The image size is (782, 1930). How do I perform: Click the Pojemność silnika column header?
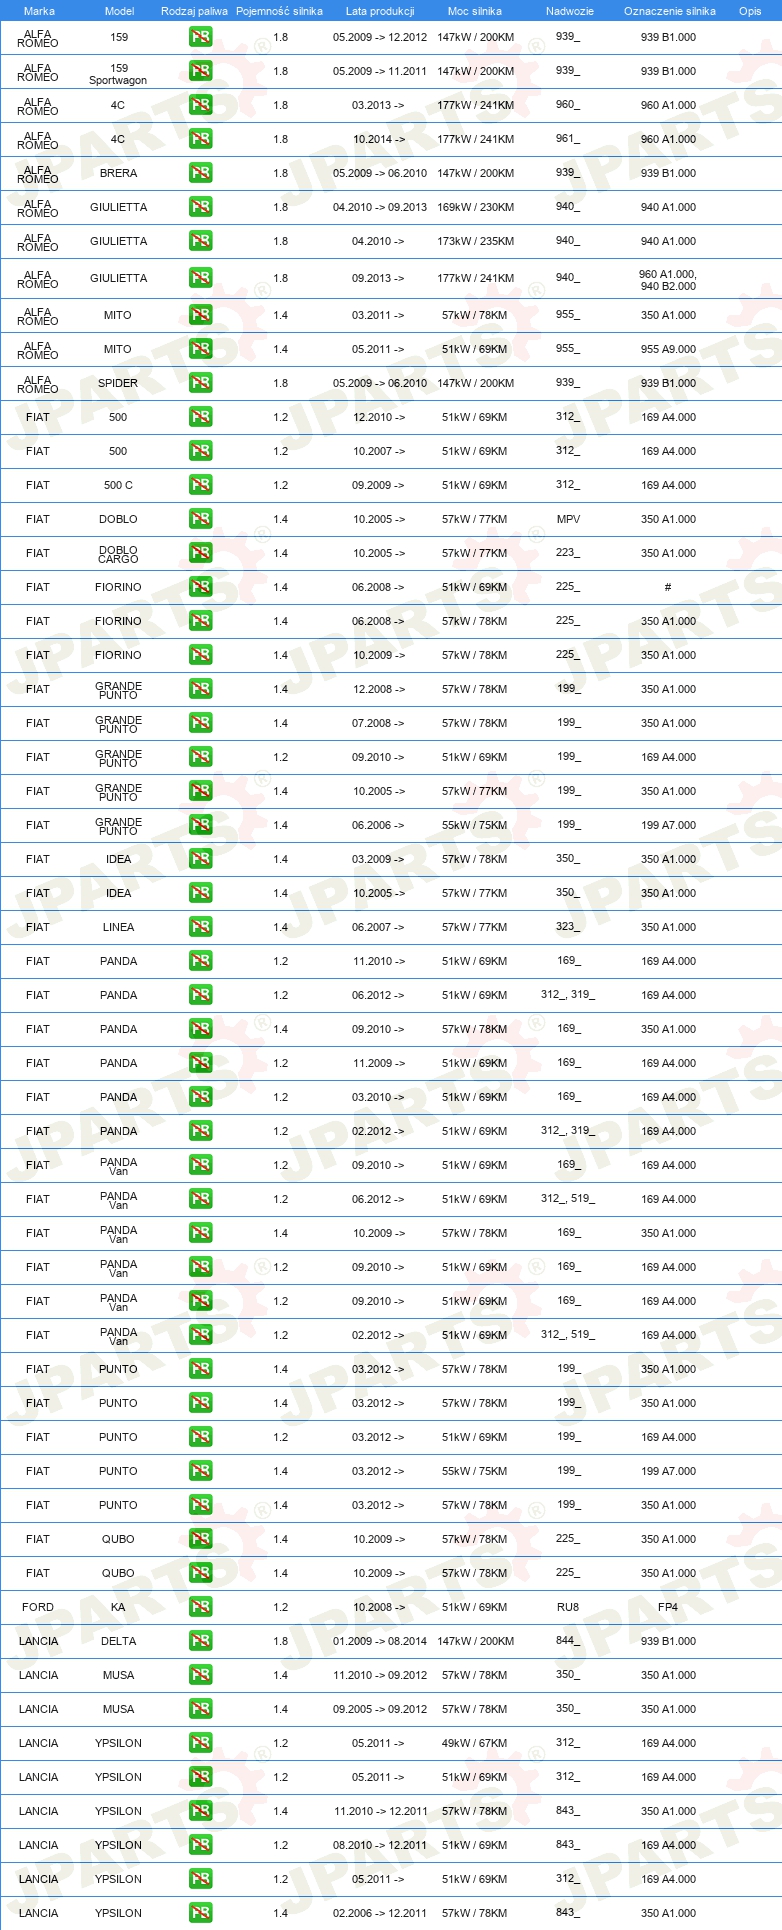tap(280, 11)
